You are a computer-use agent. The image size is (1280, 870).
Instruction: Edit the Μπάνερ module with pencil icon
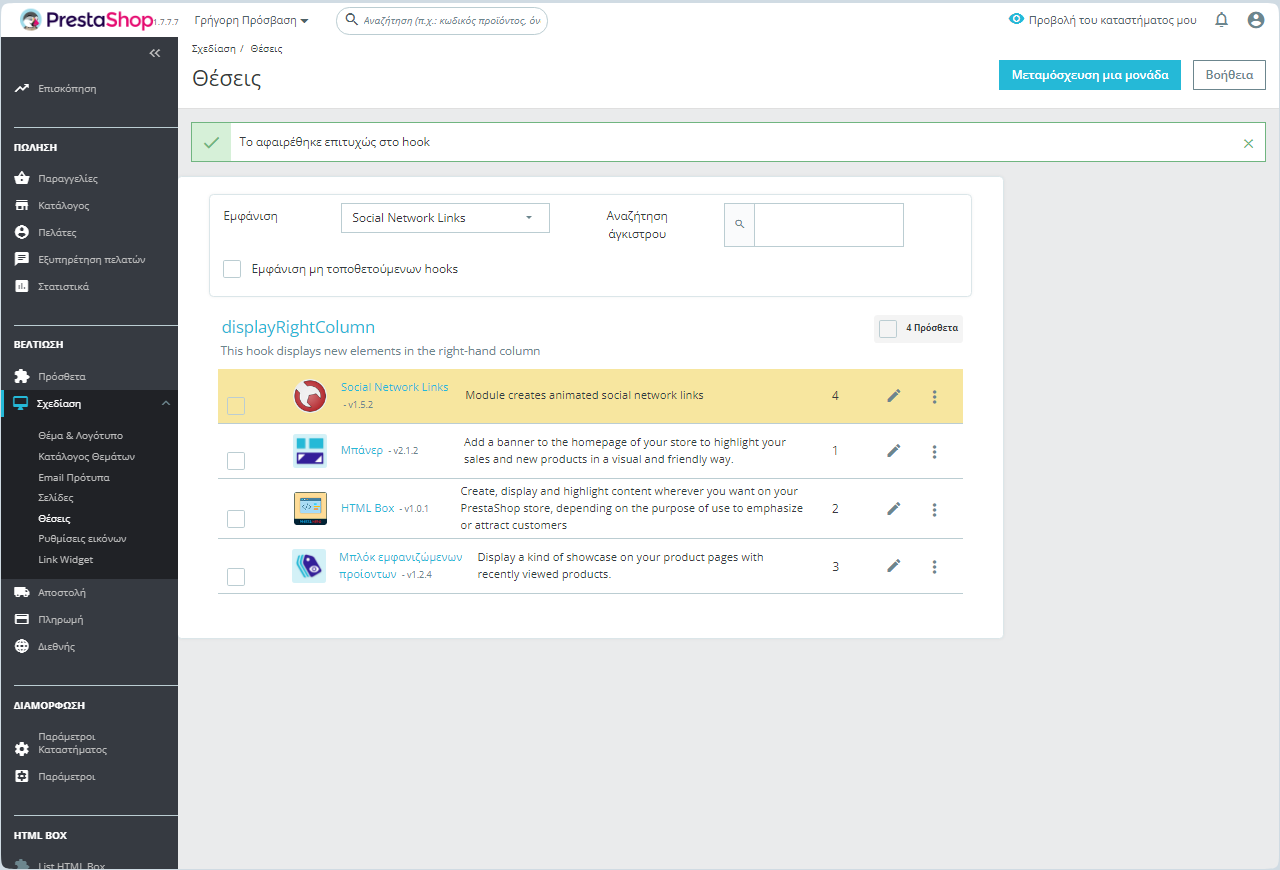click(894, 451)
